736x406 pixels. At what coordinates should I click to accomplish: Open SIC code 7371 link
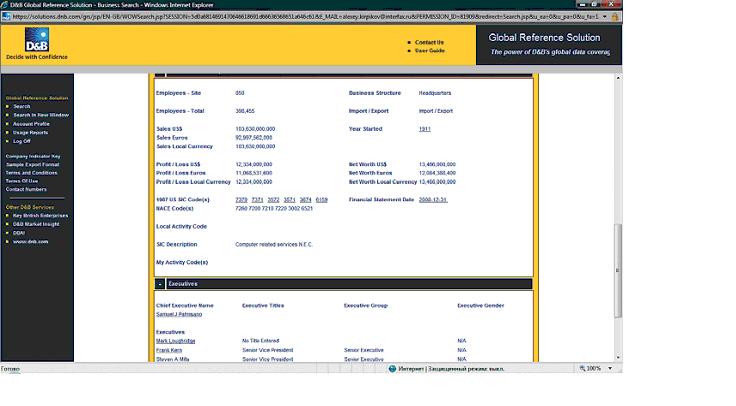click(x=257, y=200)
